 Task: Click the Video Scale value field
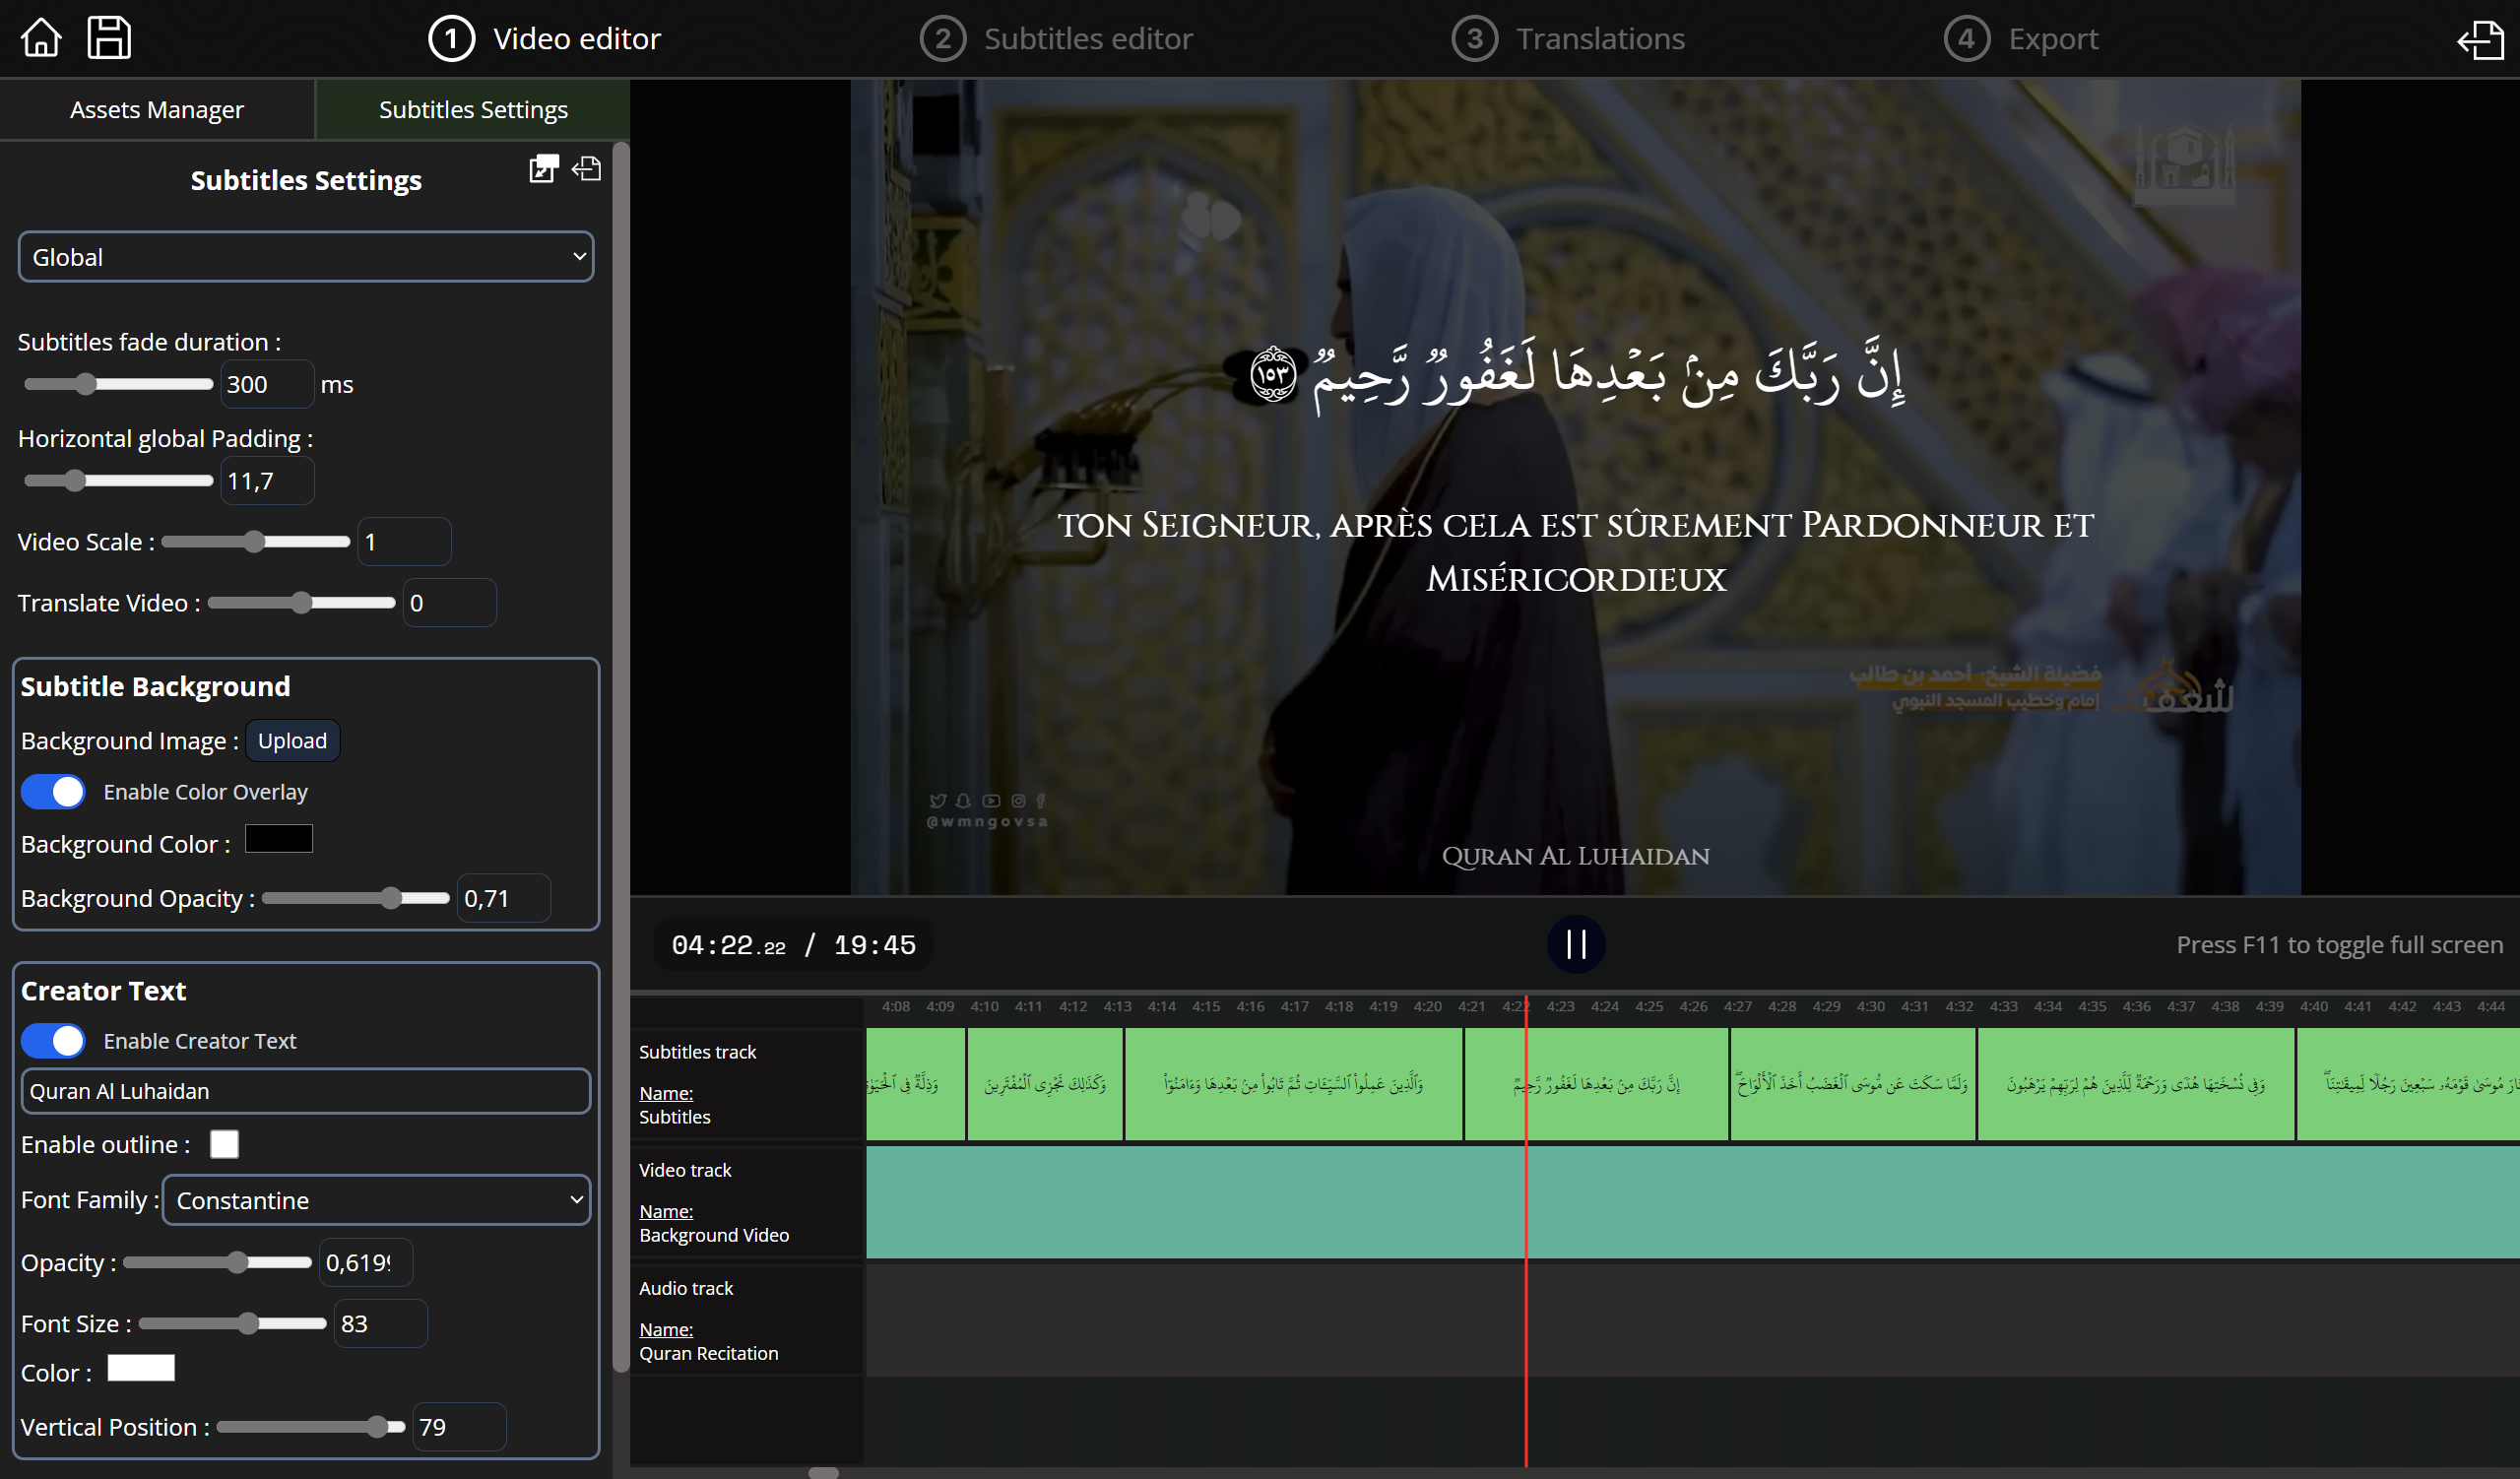(x=404, y=542)
